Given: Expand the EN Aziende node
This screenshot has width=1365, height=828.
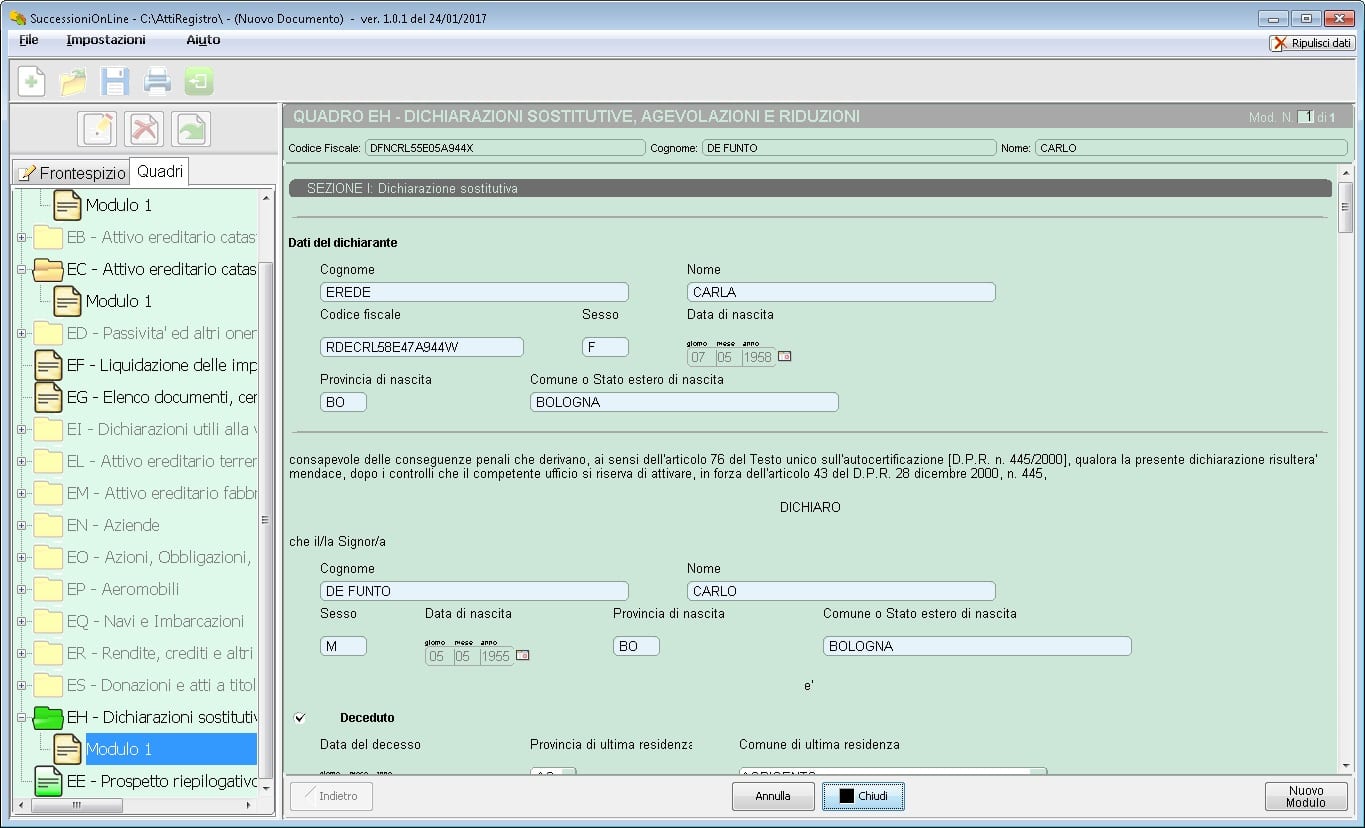Looking at the screenshot, I should (x=22, y=526).
